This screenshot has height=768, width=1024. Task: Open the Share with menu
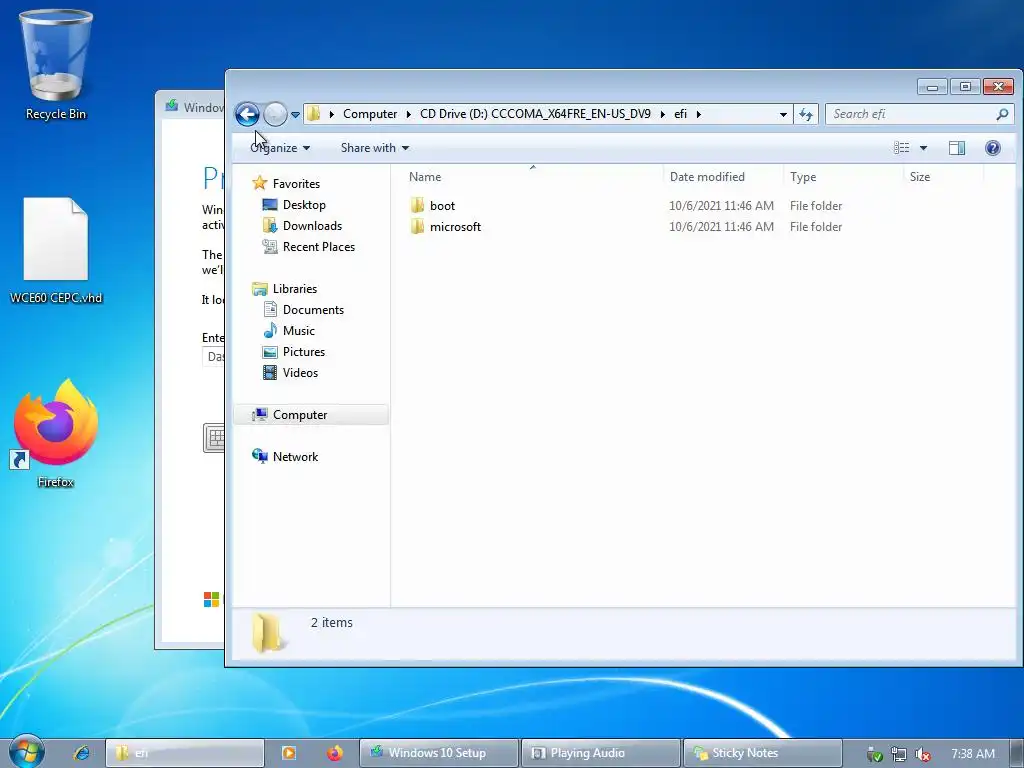click(375, 148)
